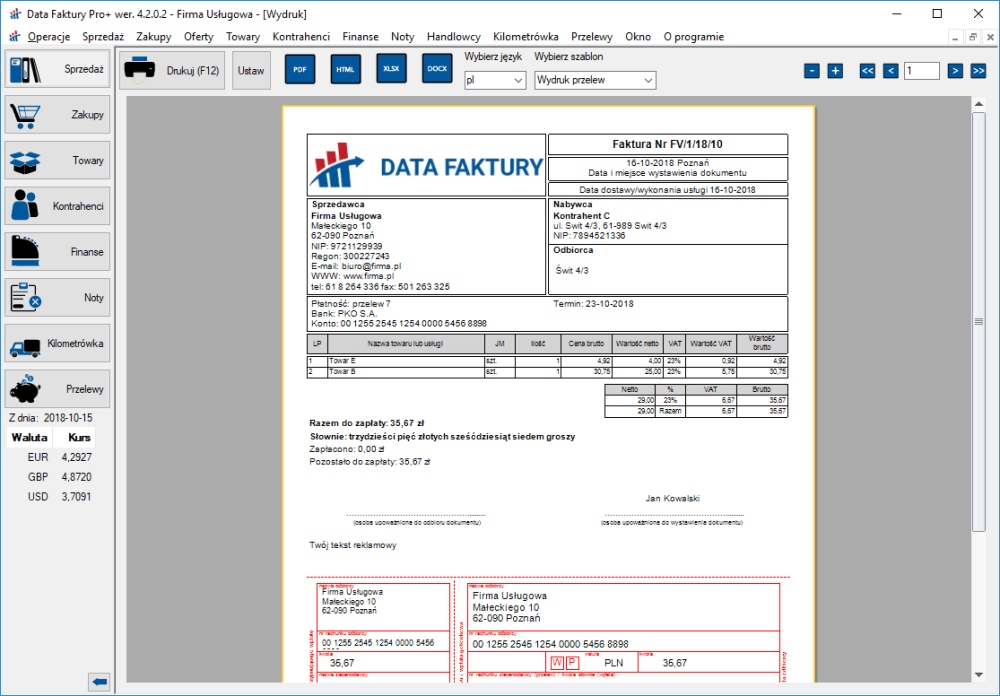
Task: Zoom in with the plus button
Action: click(x=835, y=71)
